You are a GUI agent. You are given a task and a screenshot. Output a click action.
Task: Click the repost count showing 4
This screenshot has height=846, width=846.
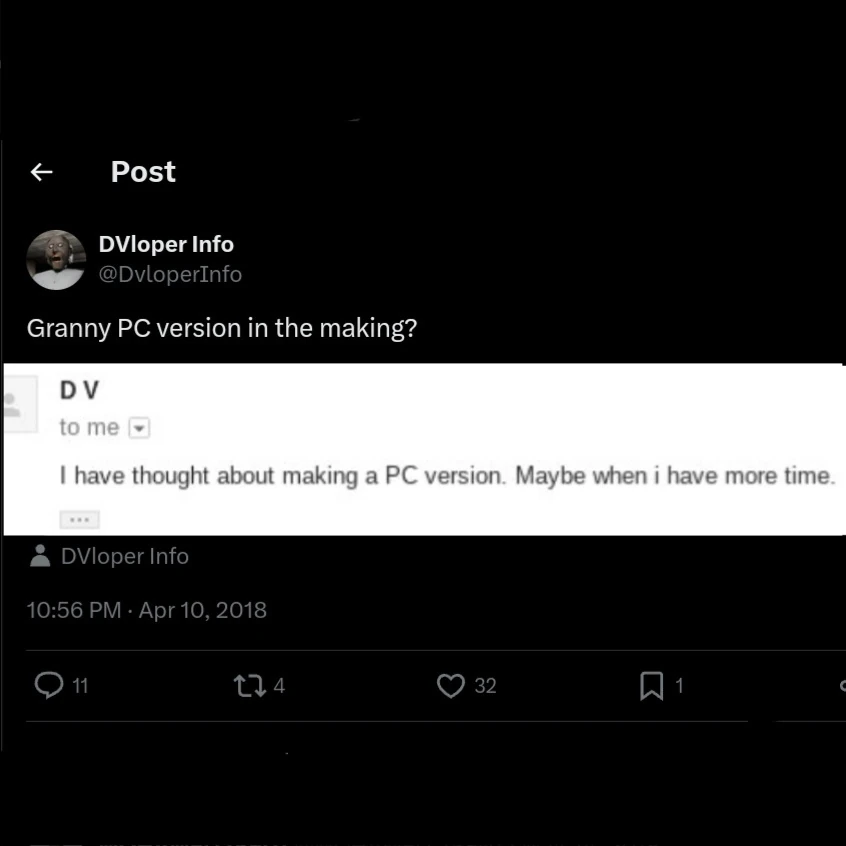(279, 686)
